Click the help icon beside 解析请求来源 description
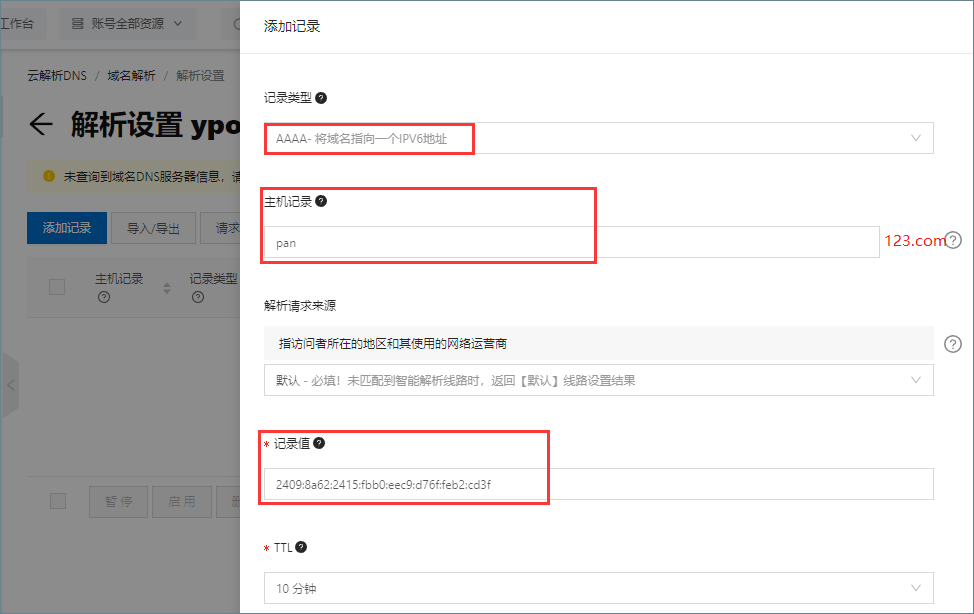This screenshot has width=974, height=614. (x=952, y=343)
